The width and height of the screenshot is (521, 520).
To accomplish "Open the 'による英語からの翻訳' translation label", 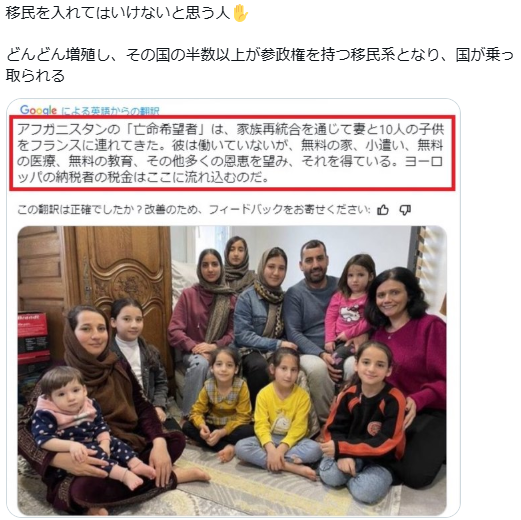I will (110, 111).
